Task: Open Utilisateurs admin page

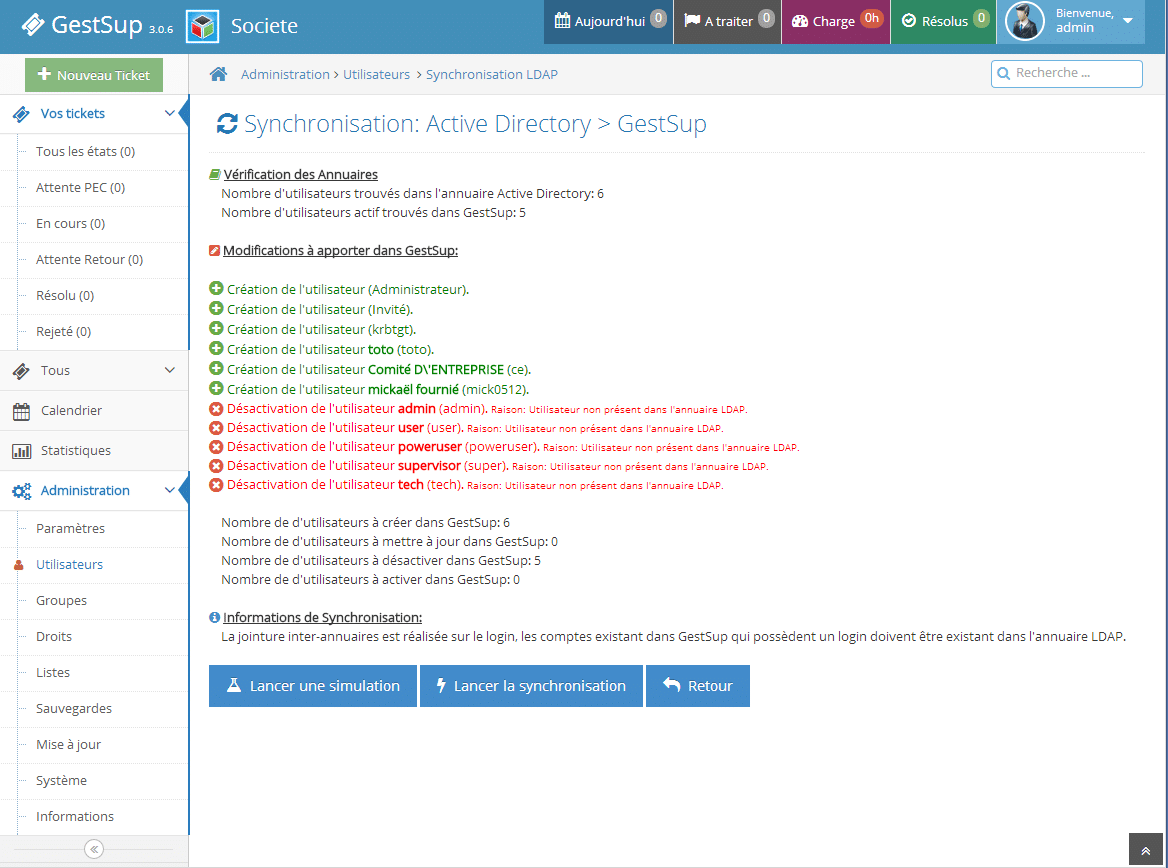Action: tap(69, 565)
